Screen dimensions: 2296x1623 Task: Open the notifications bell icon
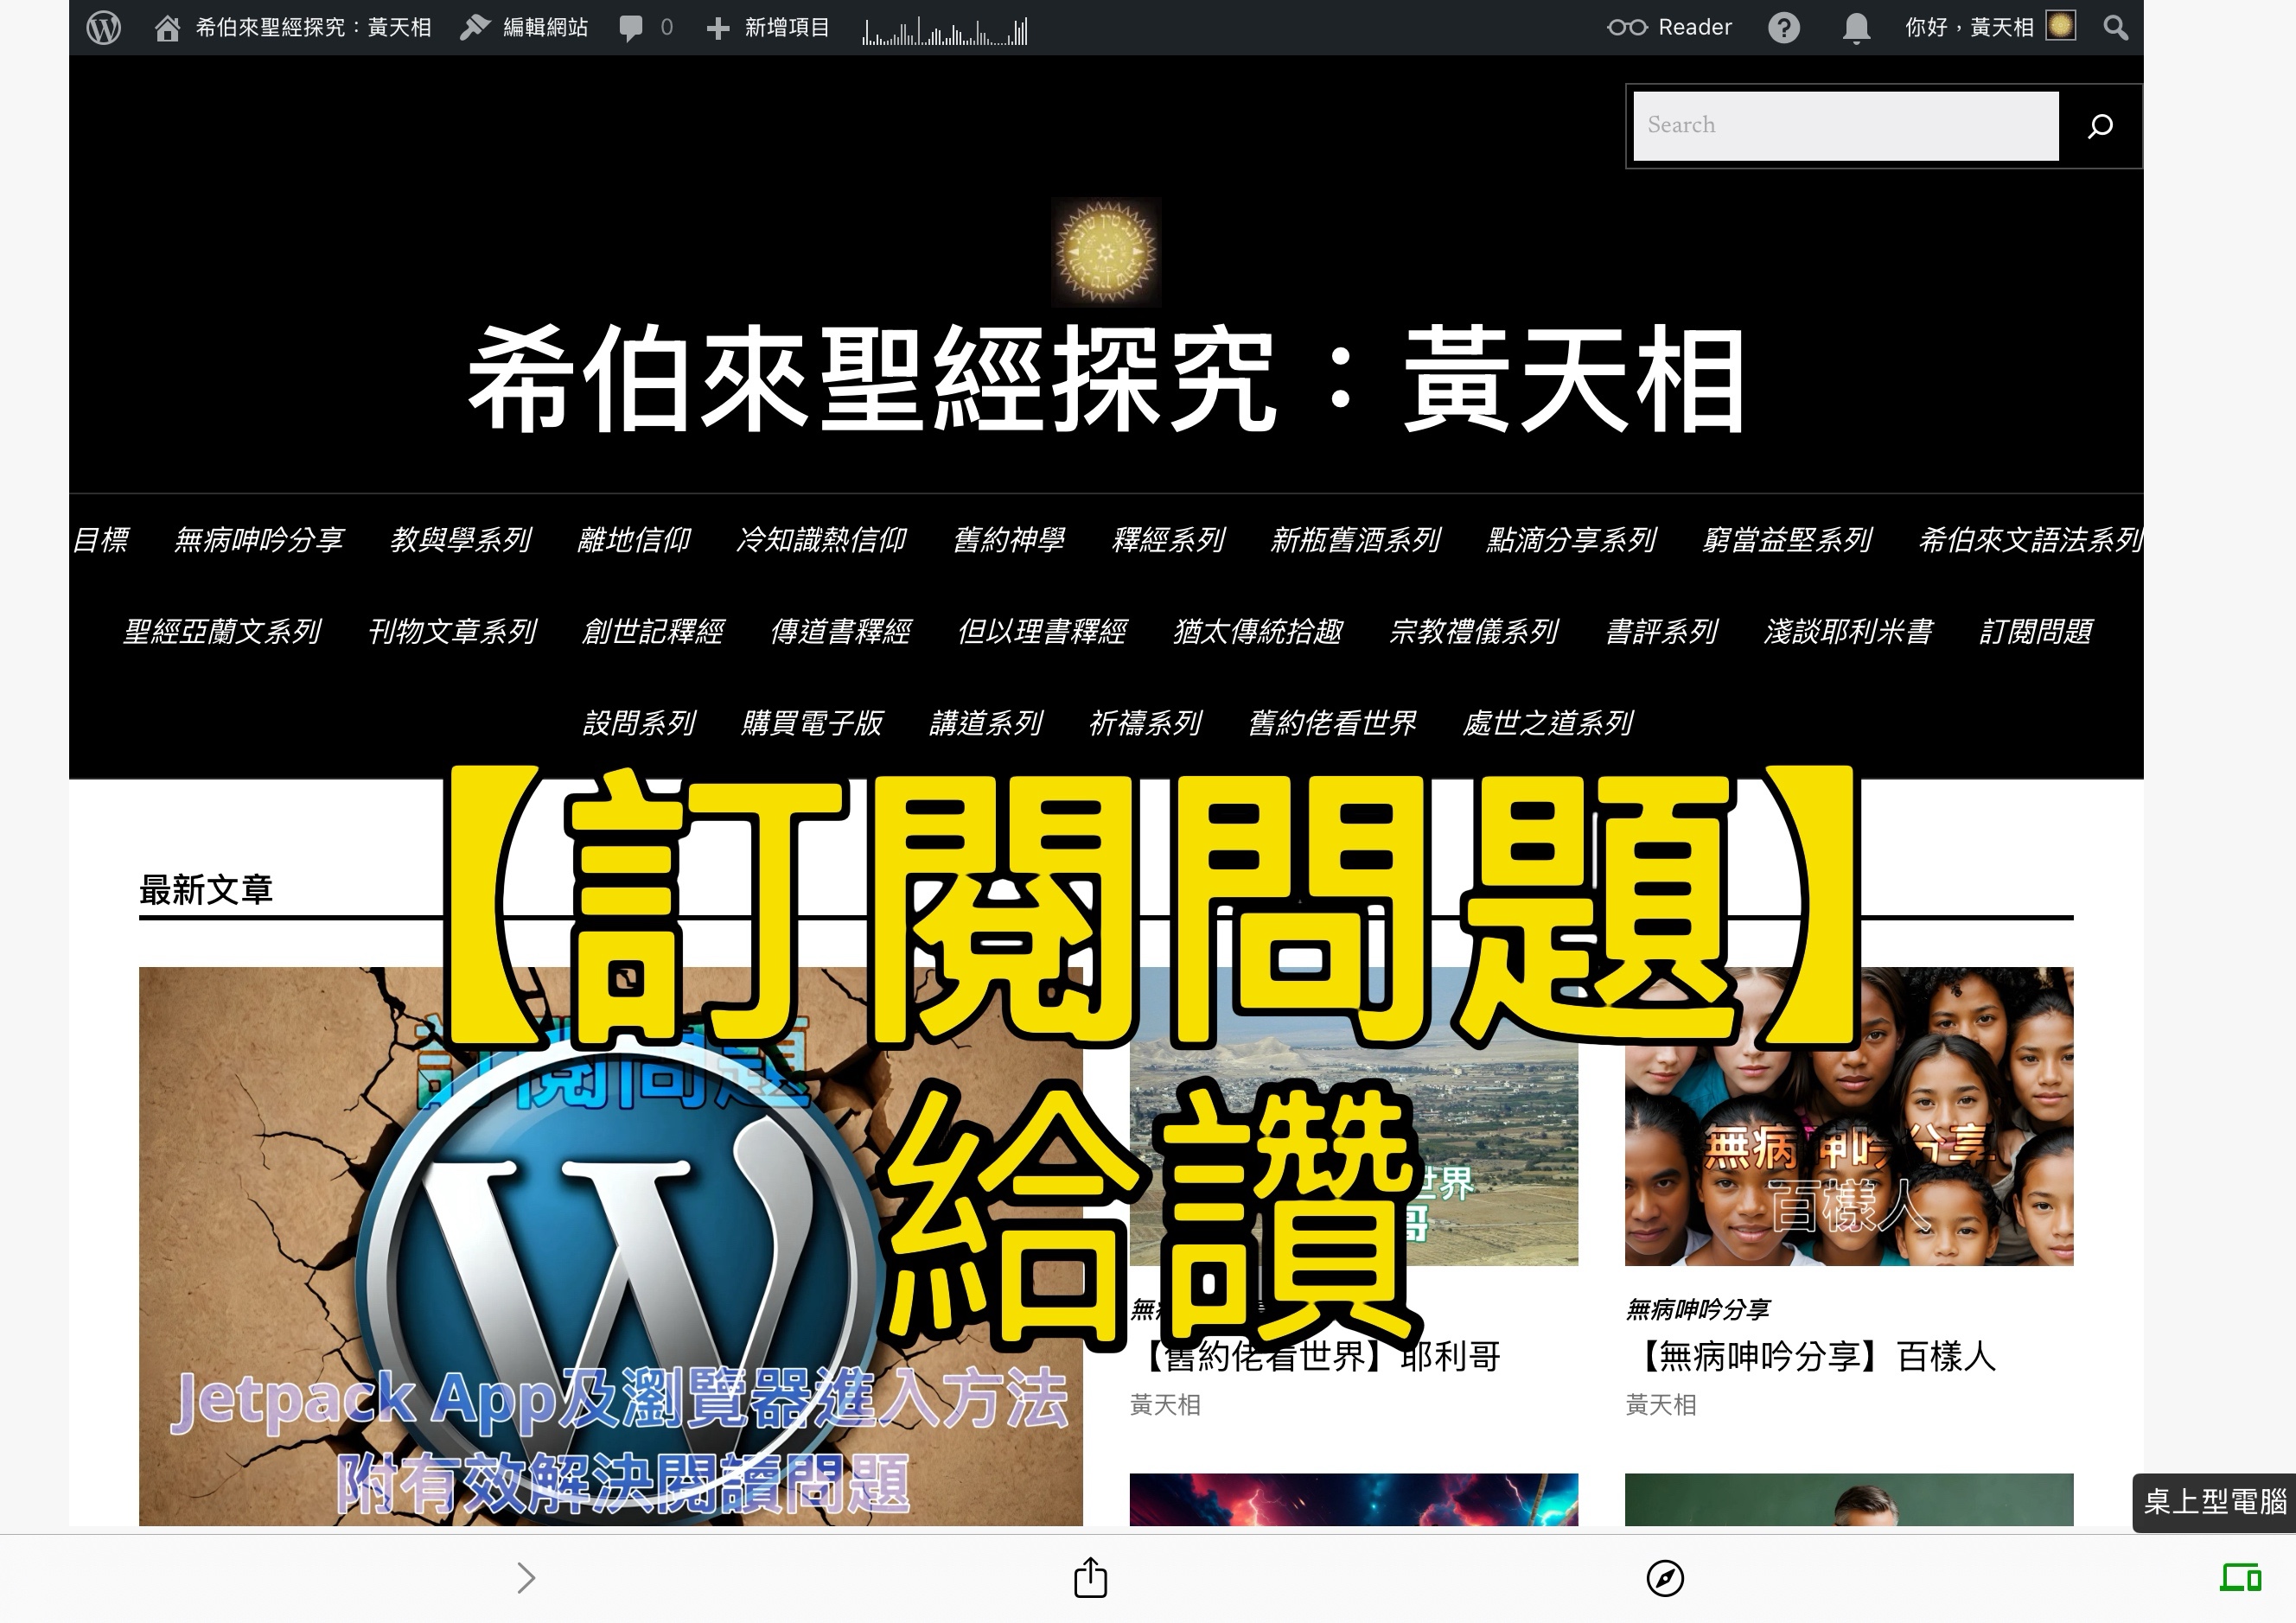[1856, 27]
